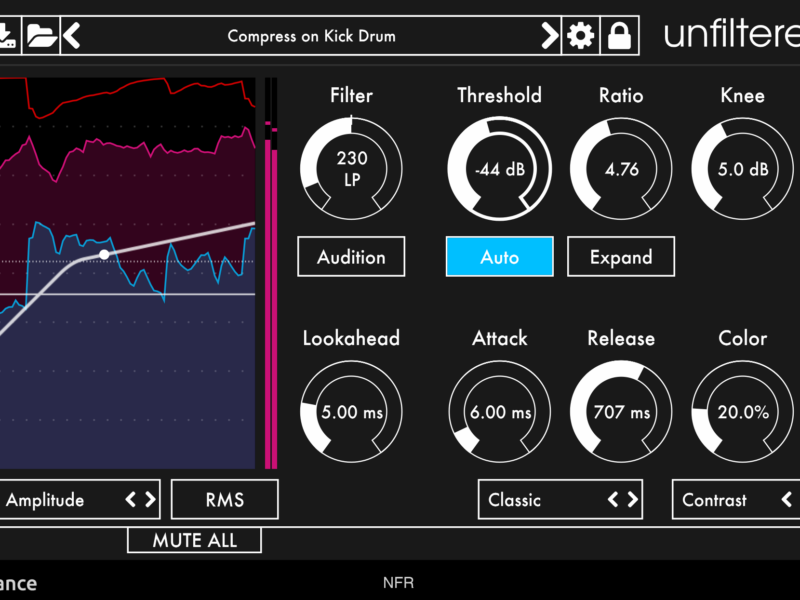Image resolution: width=800 pixels, height=600 pixels.
Task: Go to previous preset with left arrow
Action: tap(71, 36)
